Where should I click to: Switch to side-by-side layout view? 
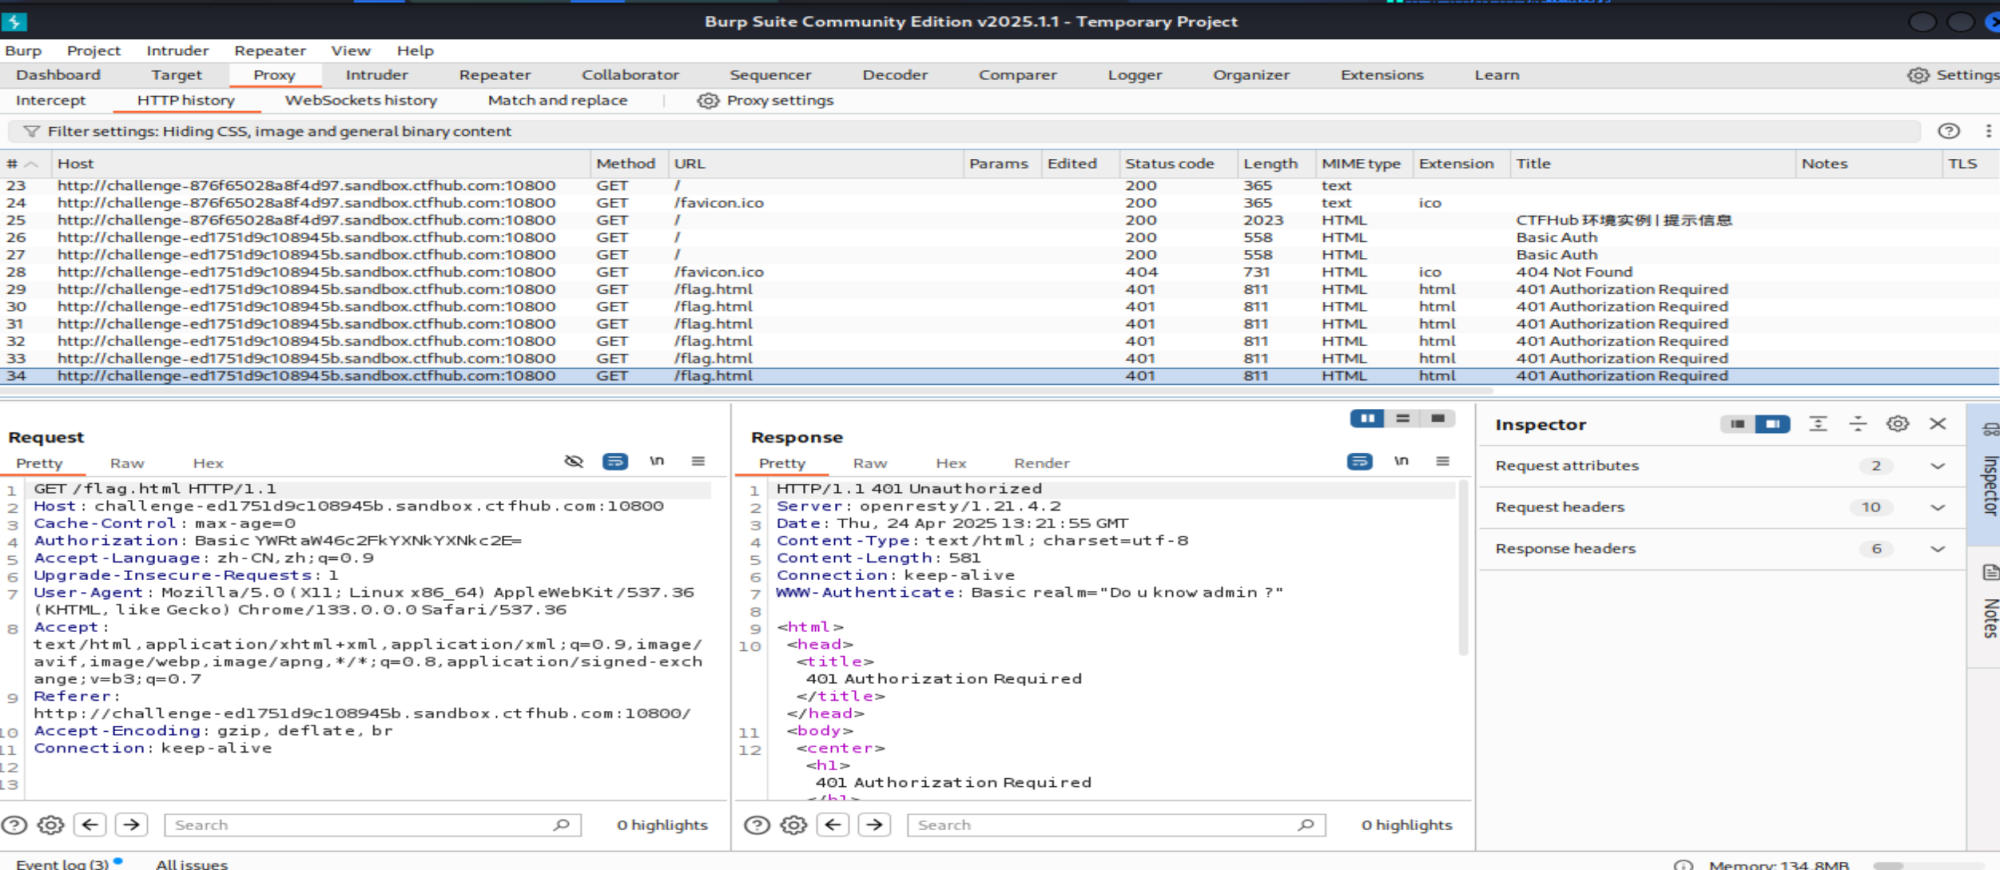pos(1366,419)
